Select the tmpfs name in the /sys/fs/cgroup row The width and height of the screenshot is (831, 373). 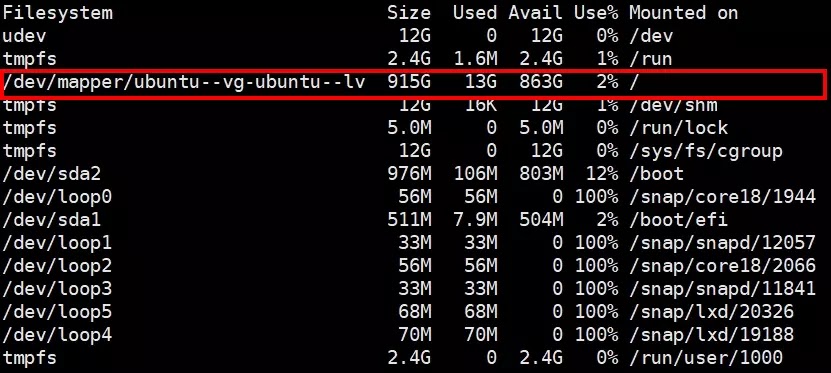click(x=30, y=151)
